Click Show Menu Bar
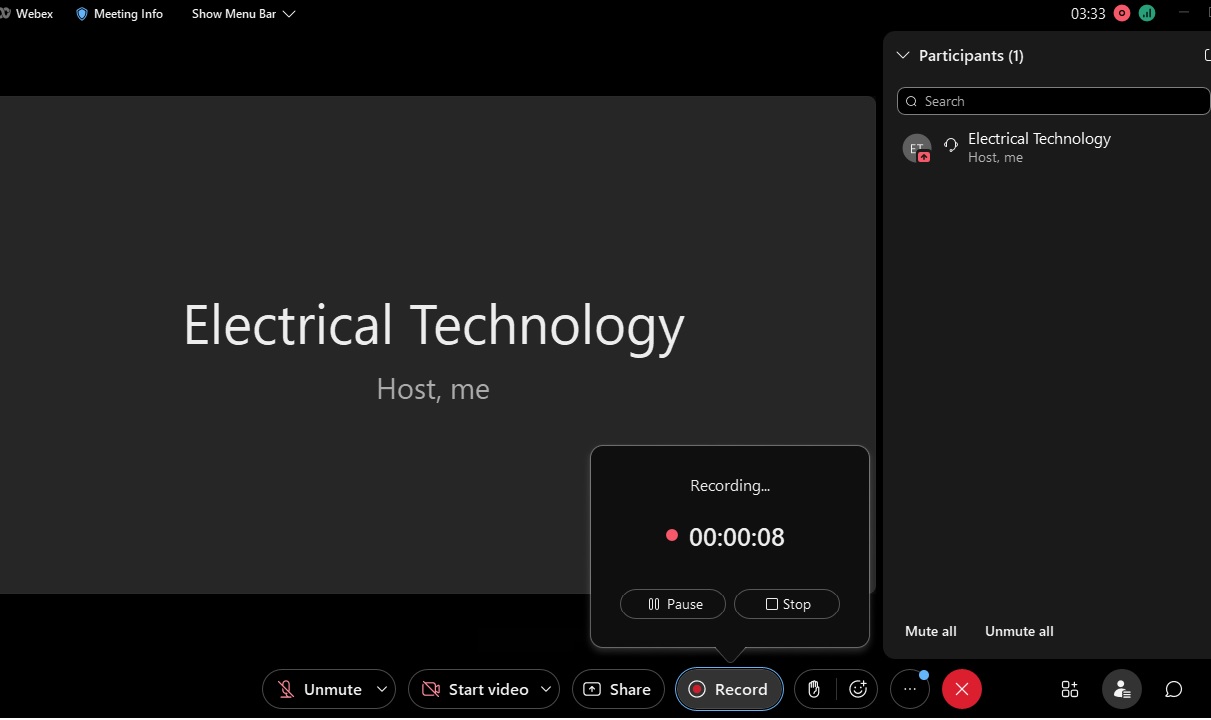 click(x=243, y=14)
